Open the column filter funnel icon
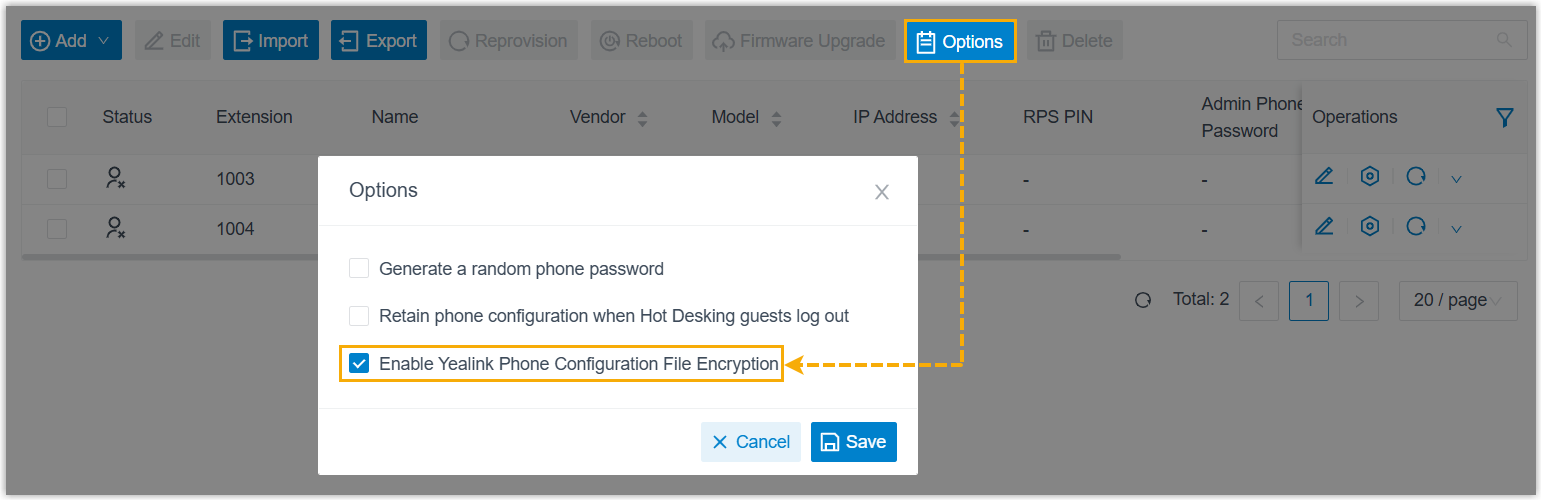 click(1505, 118)
